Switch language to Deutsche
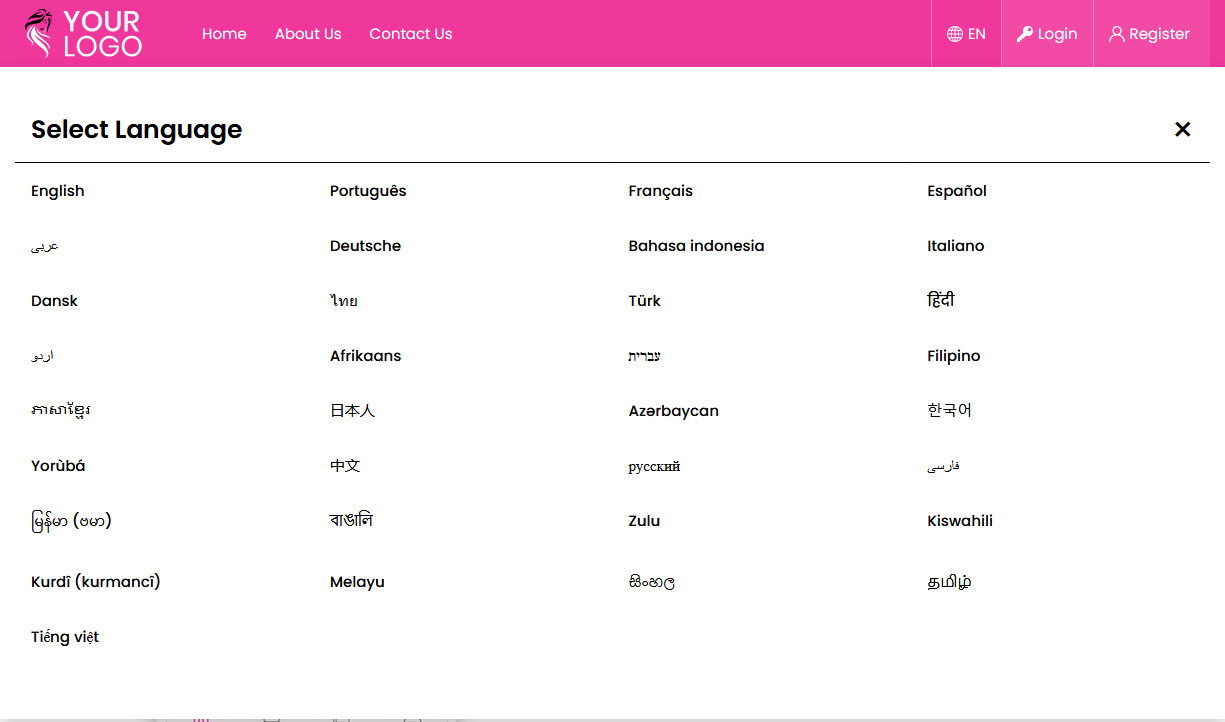 [366, 246]
